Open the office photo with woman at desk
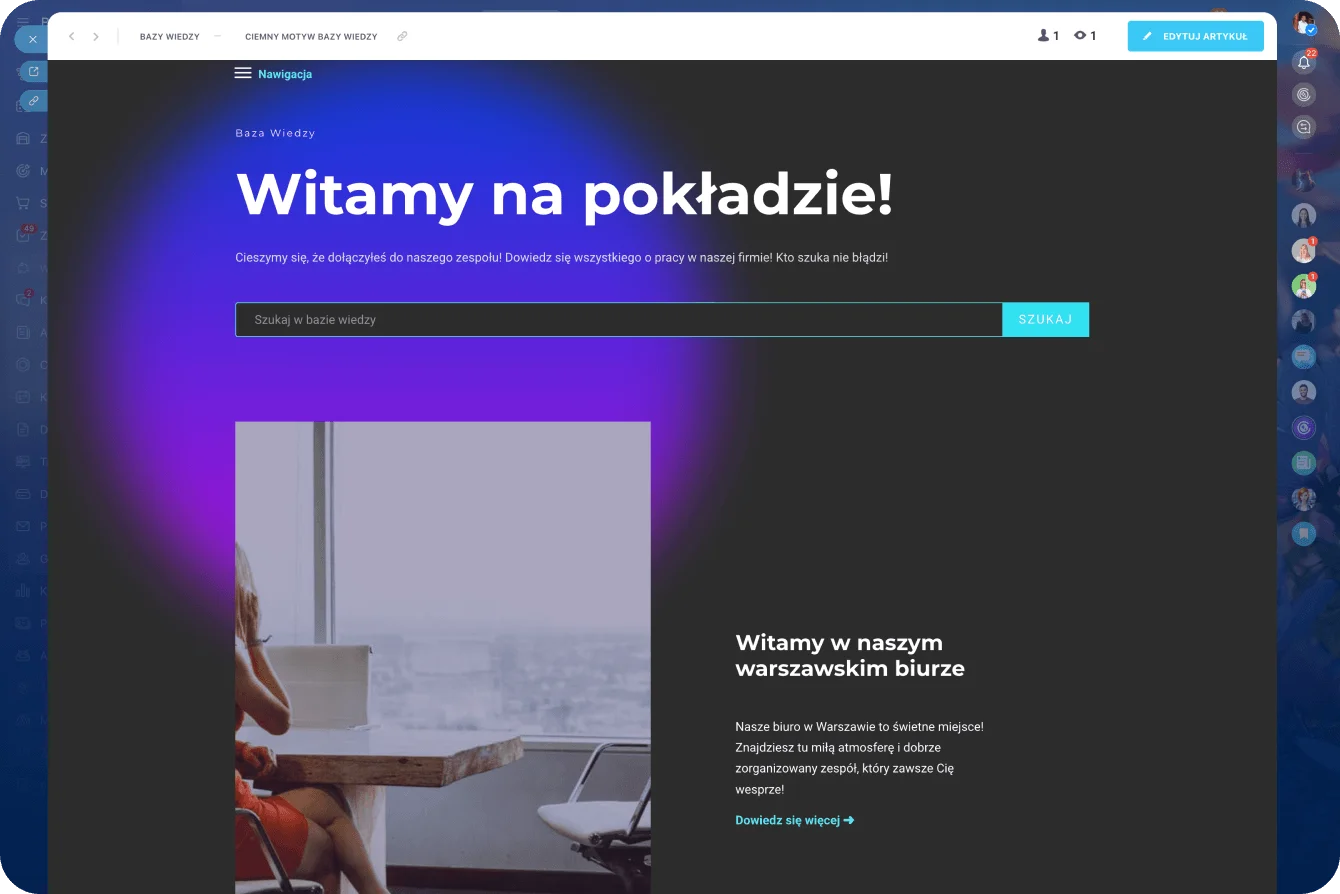 click(443, 657)
